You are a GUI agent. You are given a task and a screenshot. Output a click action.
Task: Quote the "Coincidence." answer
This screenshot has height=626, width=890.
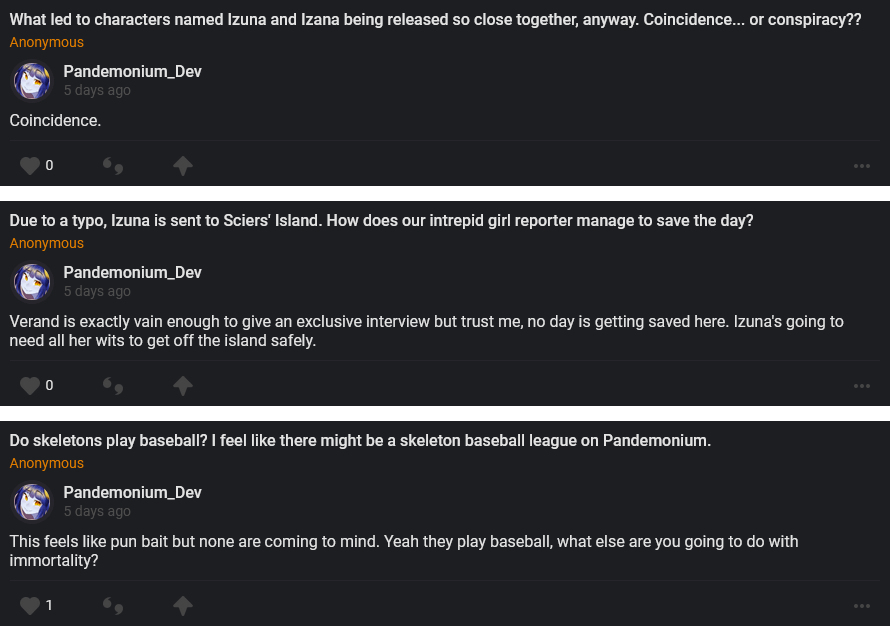pyautogui.click(x=113, y=166)
